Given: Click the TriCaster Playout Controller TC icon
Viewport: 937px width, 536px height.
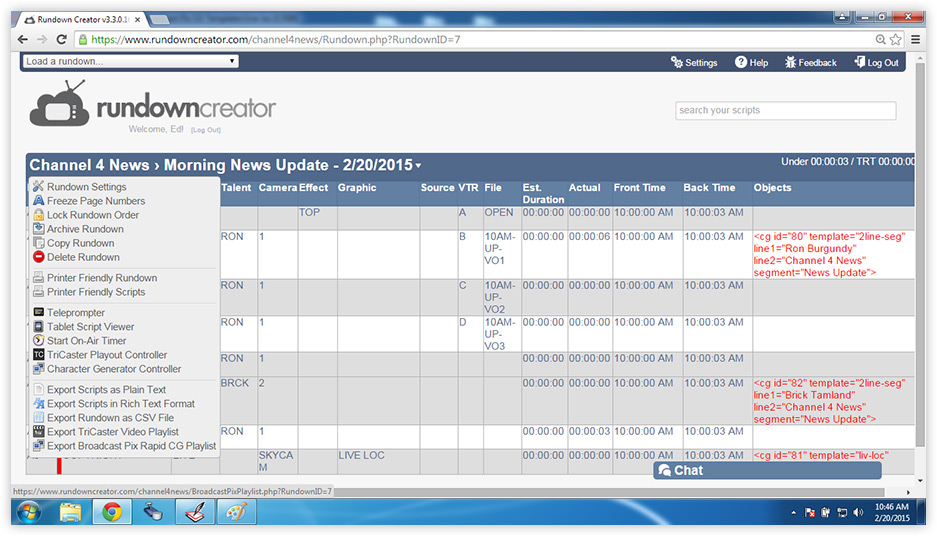Looking at the screenshot, I should click(x=38, y=355).
